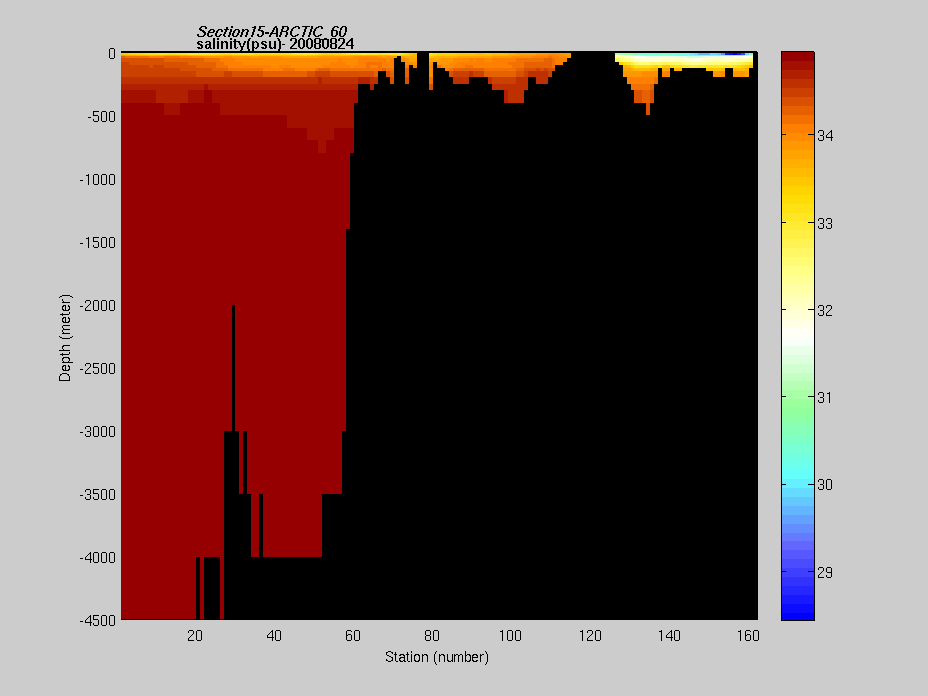Click the 'Depth (meter)' axis label
Screen dimensions: 928x696
[65, 337]
